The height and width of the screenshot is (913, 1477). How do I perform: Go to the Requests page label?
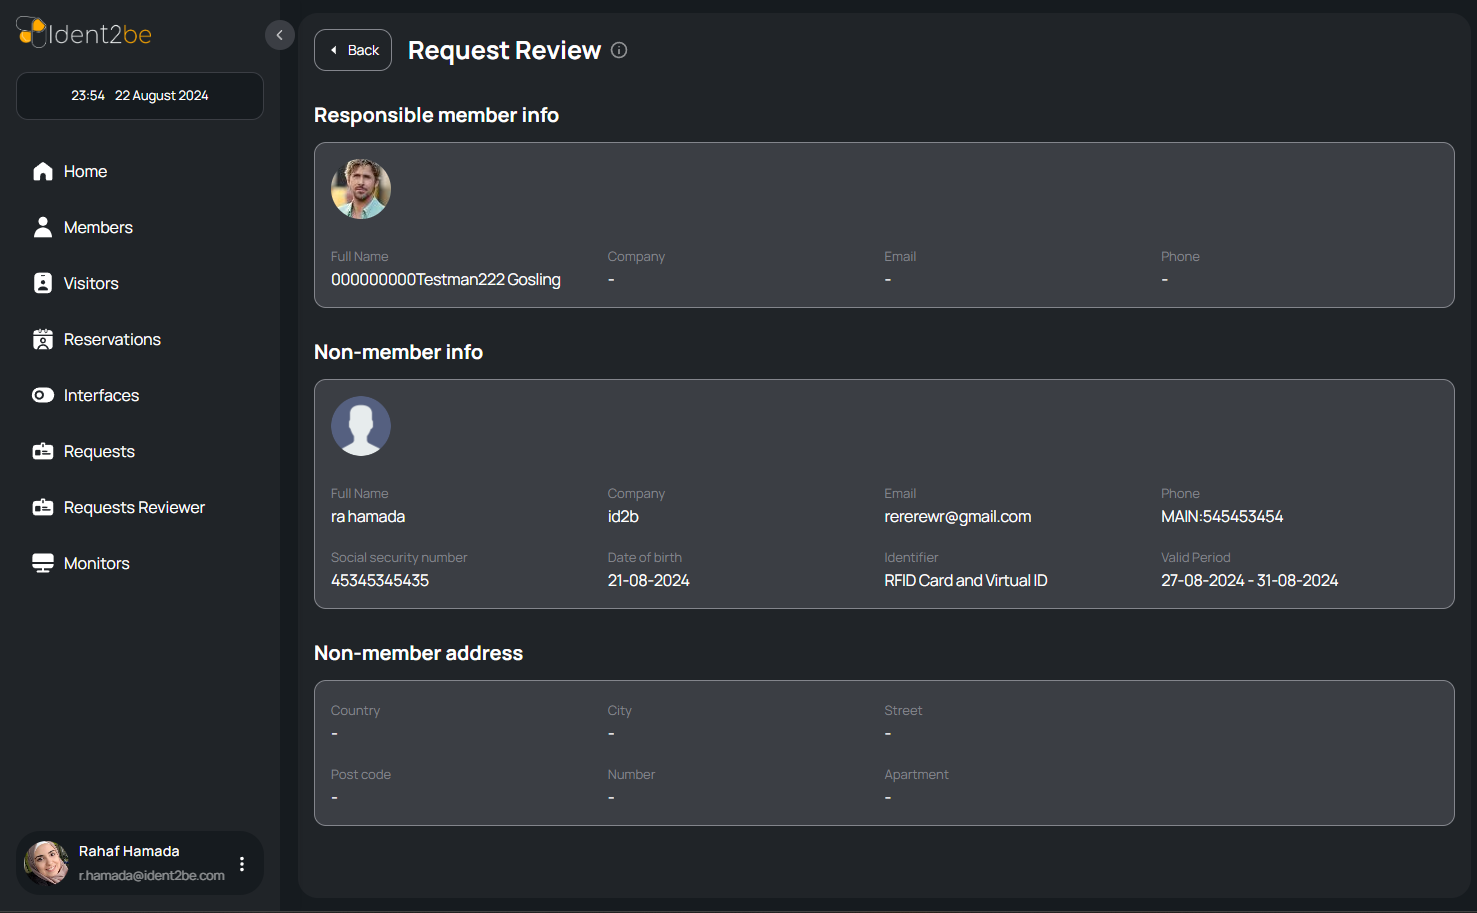pos(99,451)
